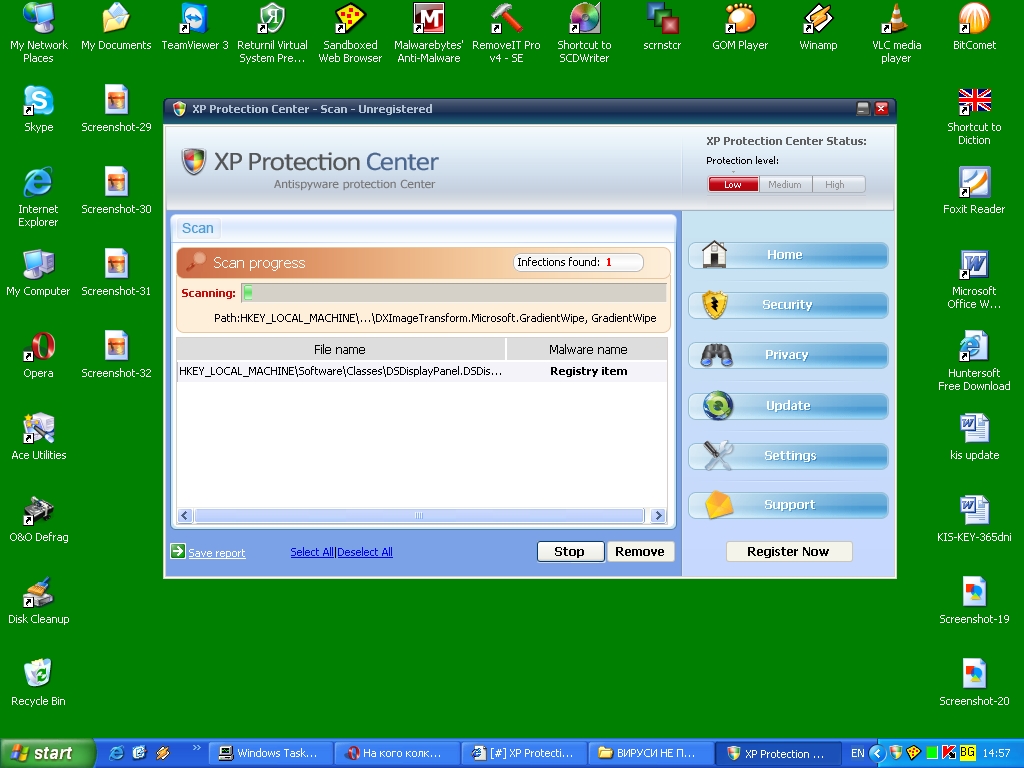The image size is (1024, 768).
Task: Click the scan progress bar
Action: [454, 293]
